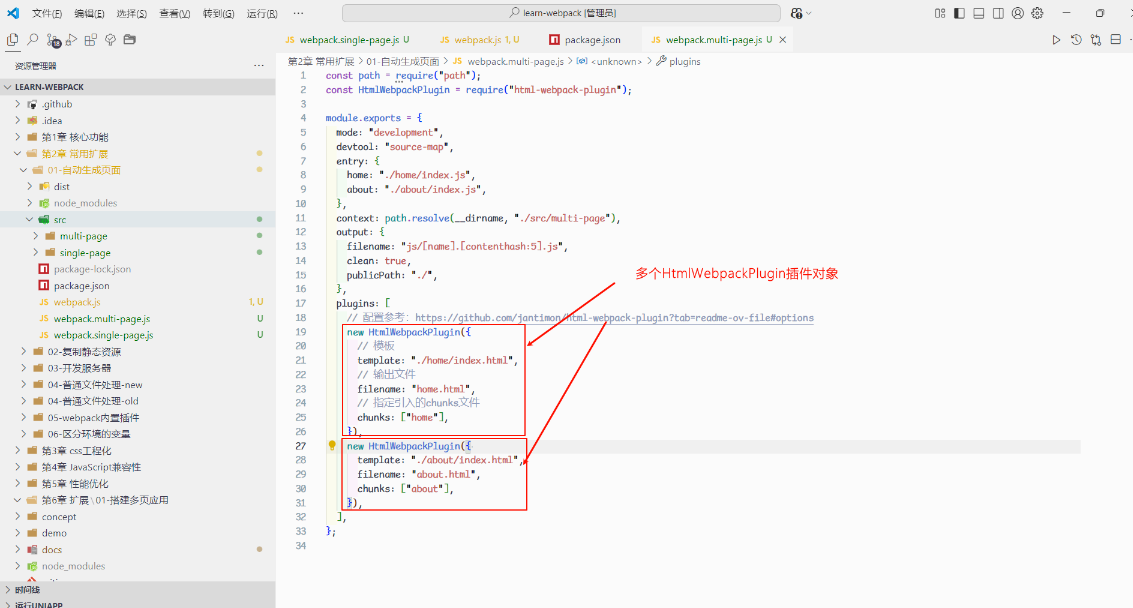
Task: Split the editor with the split icon
Action: (1116, 40)
